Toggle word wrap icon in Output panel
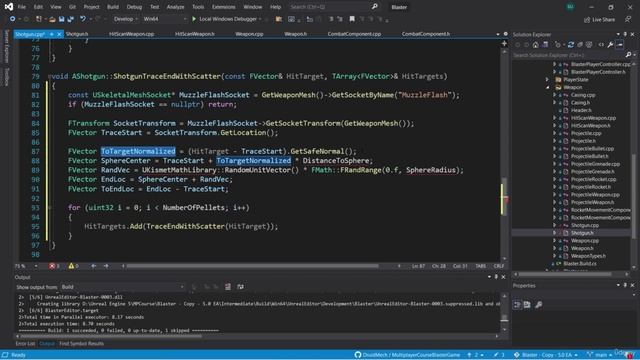Image resolution: width=640 pixels, height=360 pixels. [x=240, y=287]
